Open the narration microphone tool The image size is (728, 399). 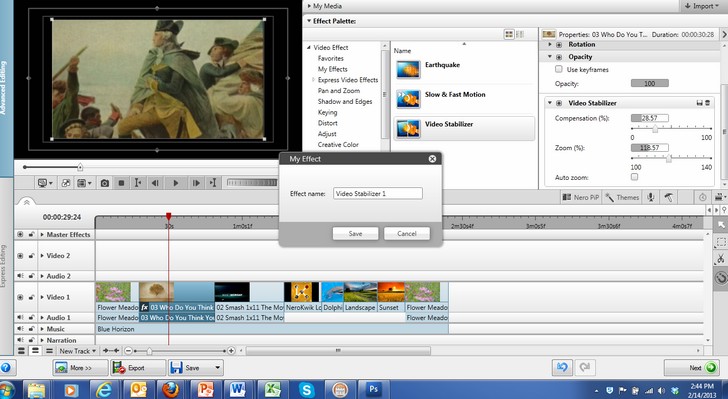click(651, 197)
